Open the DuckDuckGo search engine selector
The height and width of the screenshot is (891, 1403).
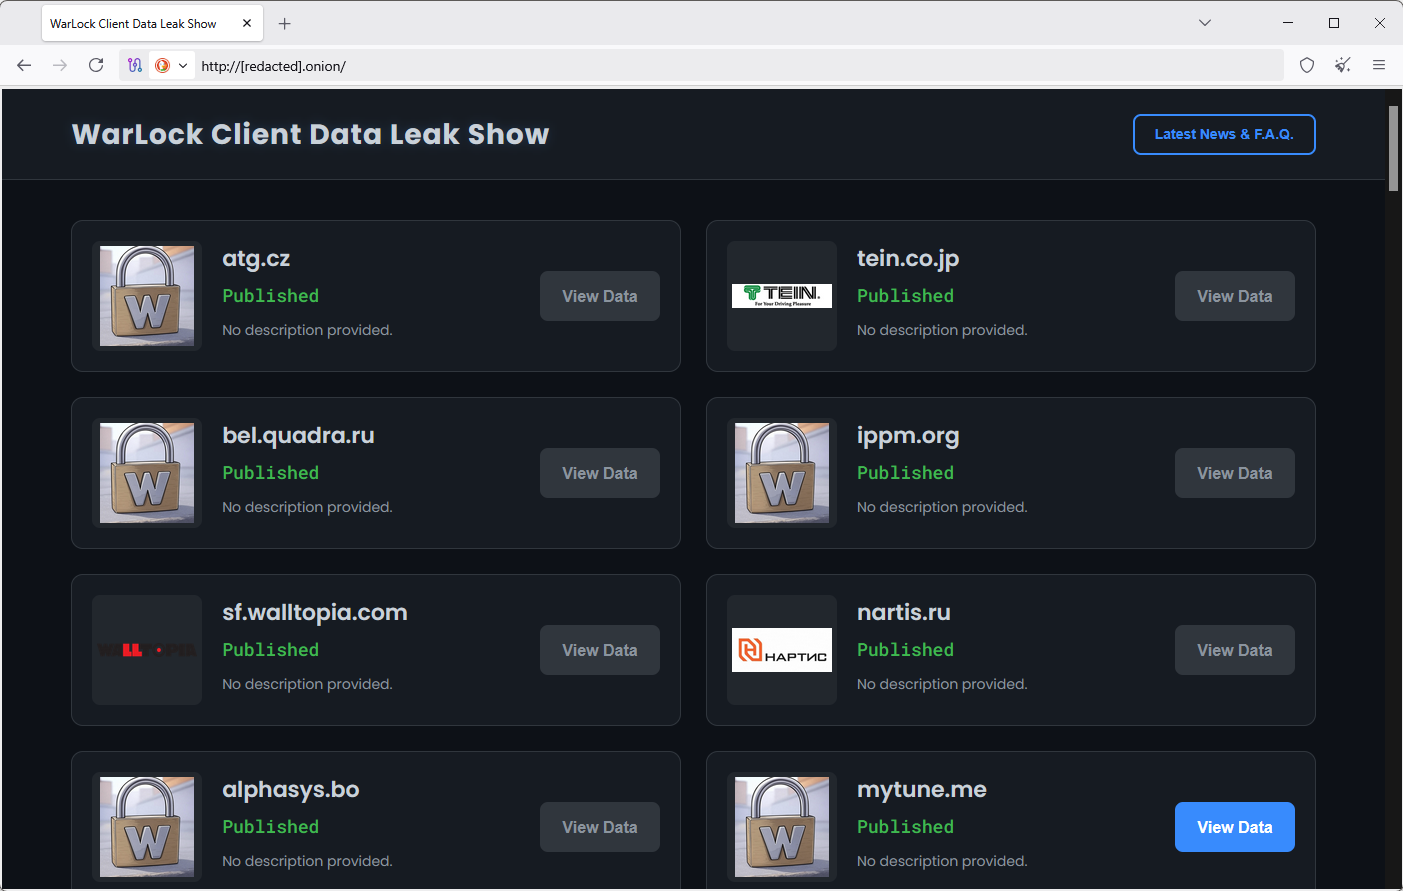pos(171,65)
